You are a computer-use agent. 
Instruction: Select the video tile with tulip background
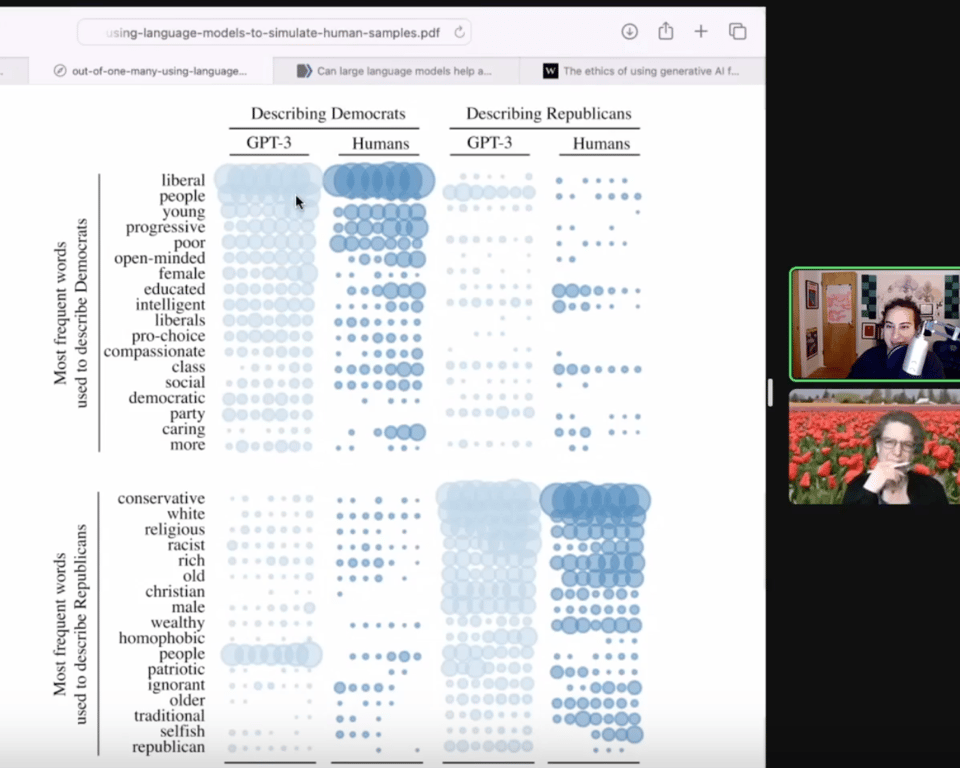tap(873, 446)
